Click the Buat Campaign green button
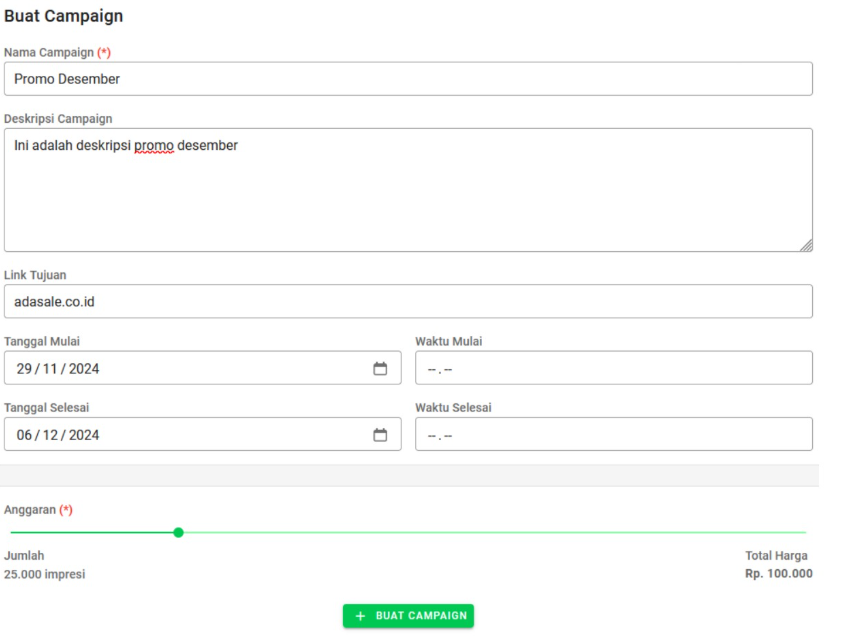Viewport: 862px width, 638px height. 408,615
